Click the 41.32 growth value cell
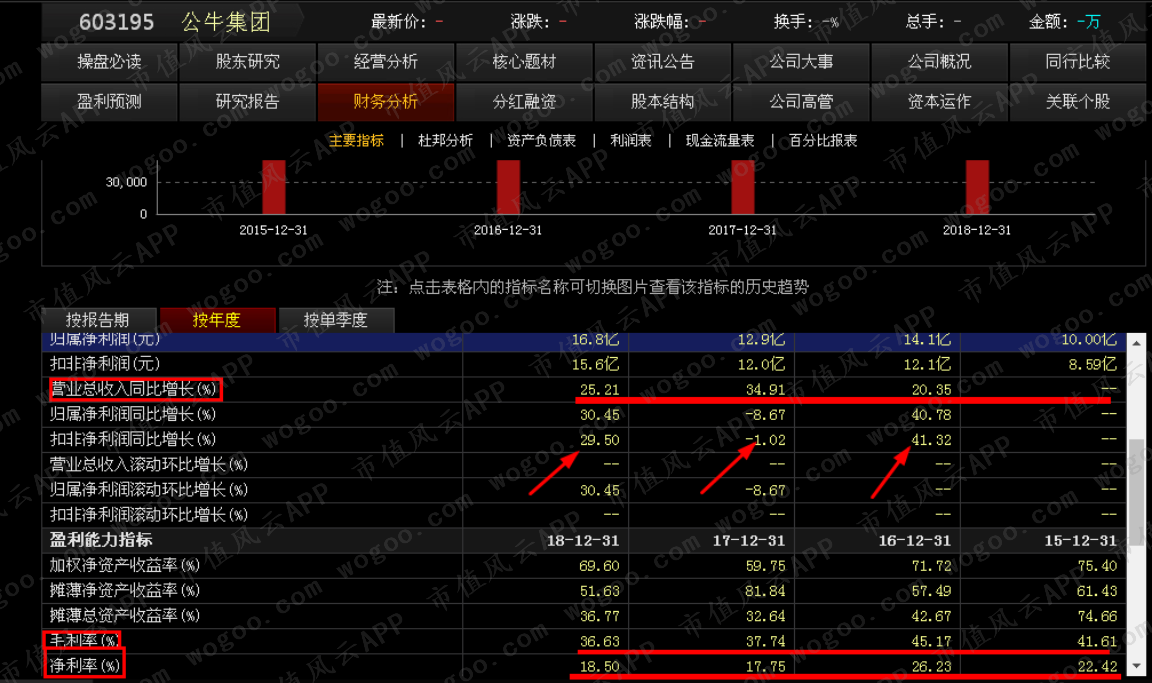 (932, 440)
